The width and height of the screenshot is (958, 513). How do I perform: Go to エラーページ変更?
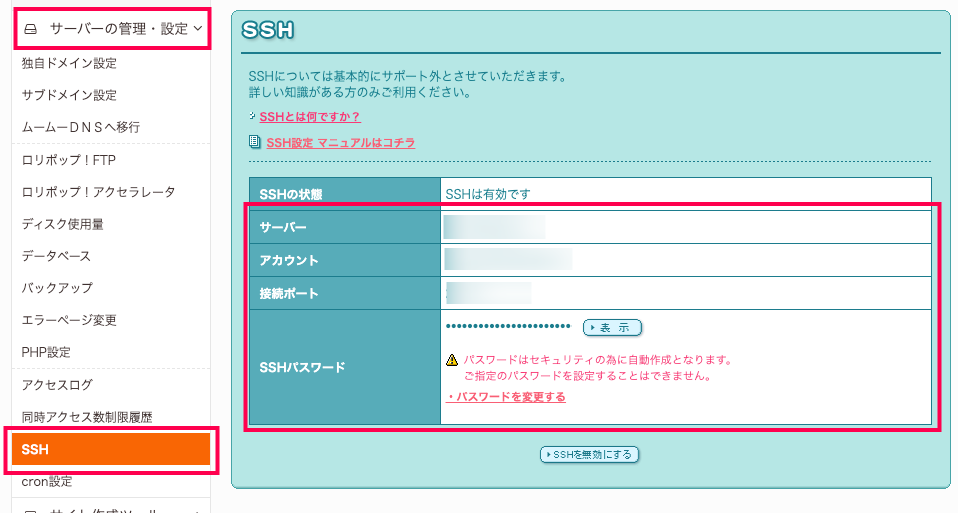(69, 320)
